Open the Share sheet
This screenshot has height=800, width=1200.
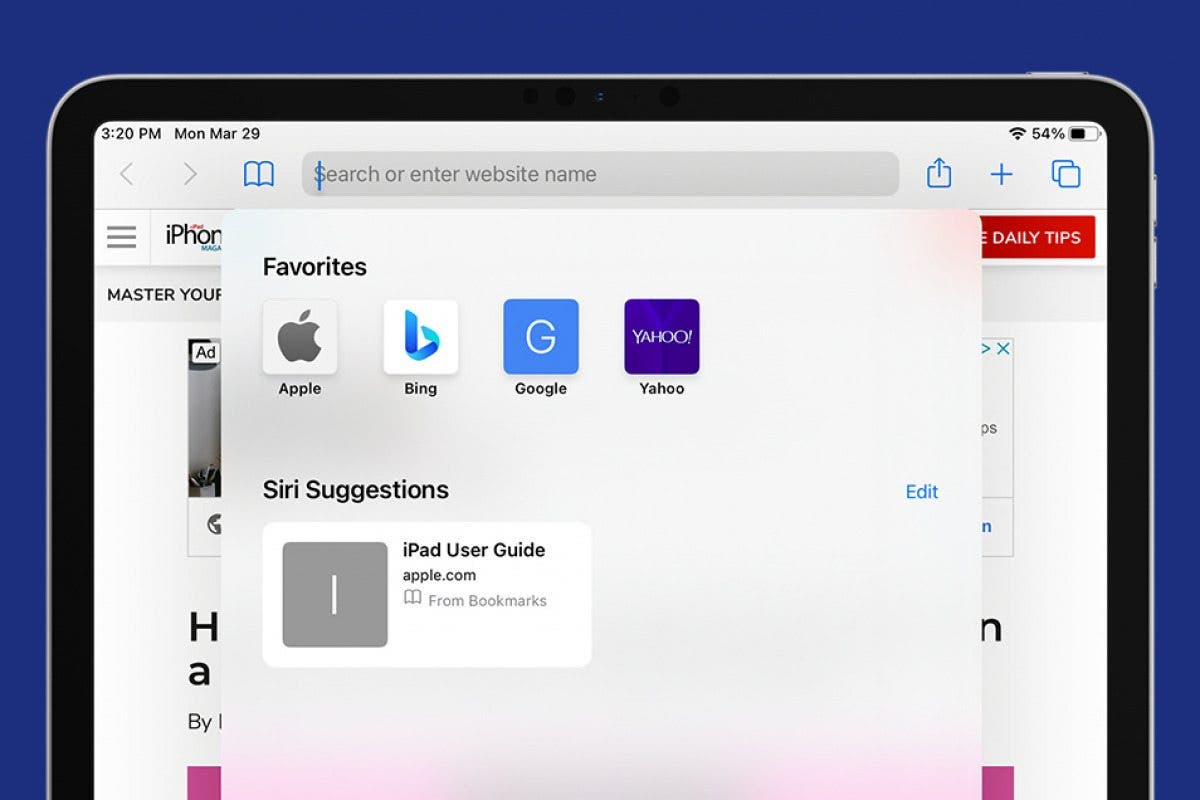(x=938, y=173)
